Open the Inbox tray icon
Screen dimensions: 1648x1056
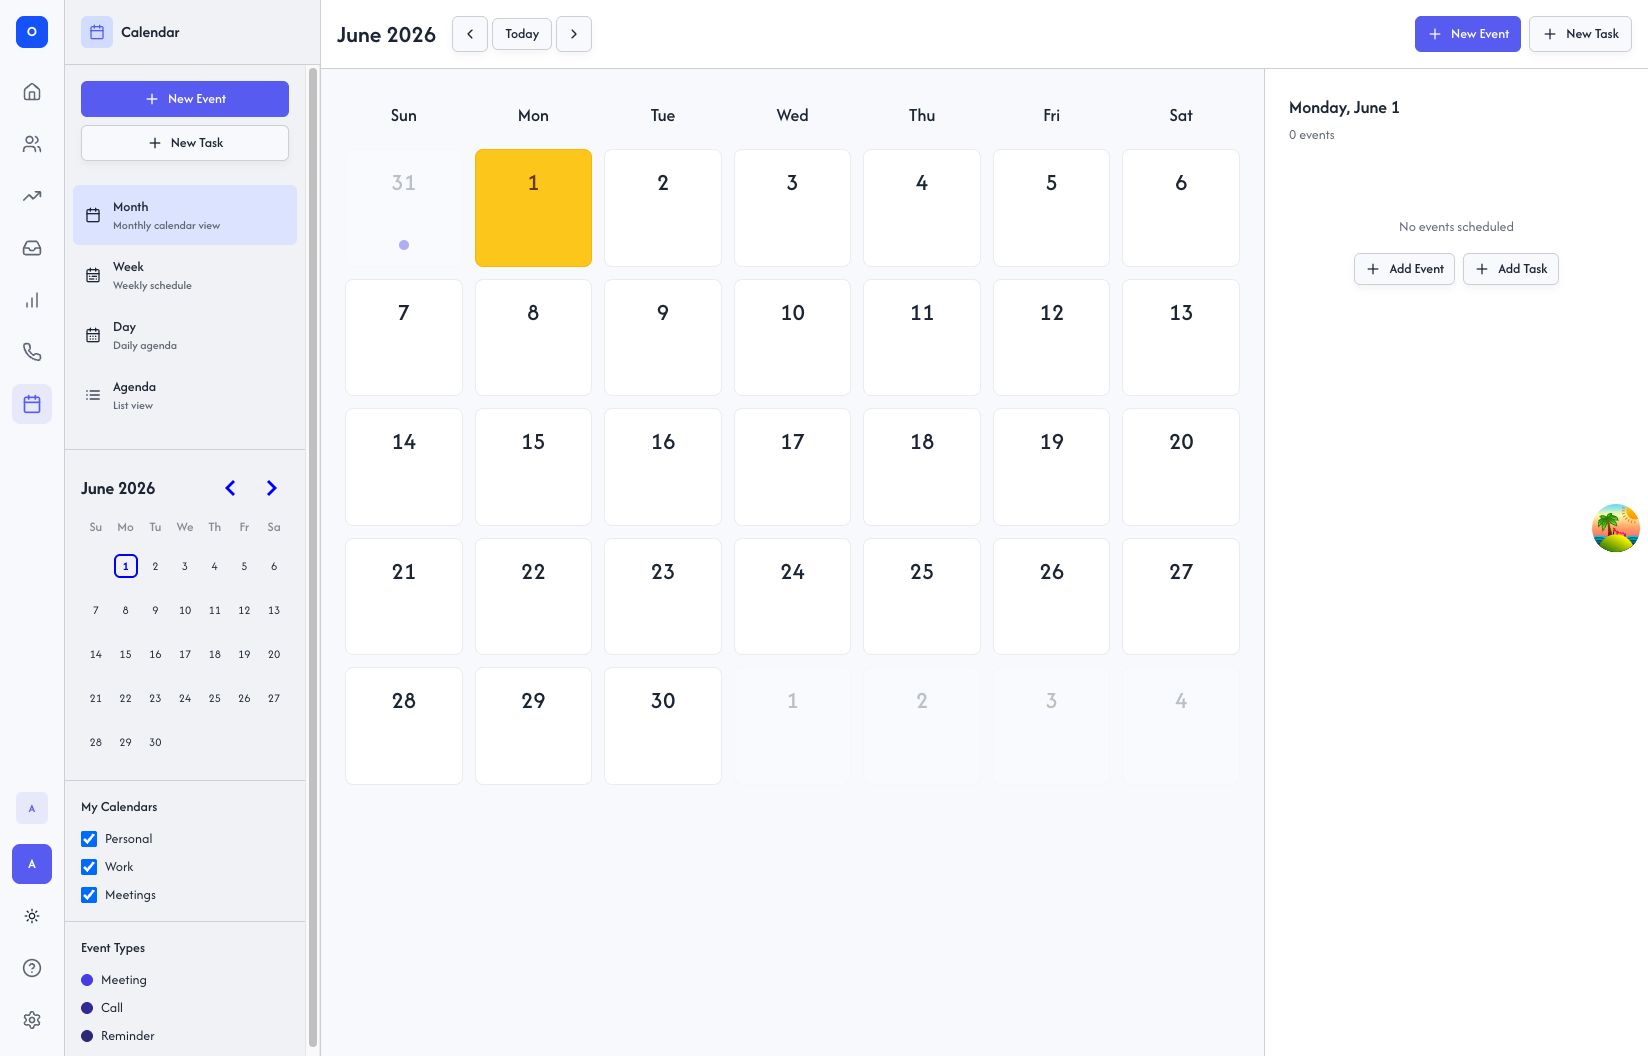tap(32, 248)
